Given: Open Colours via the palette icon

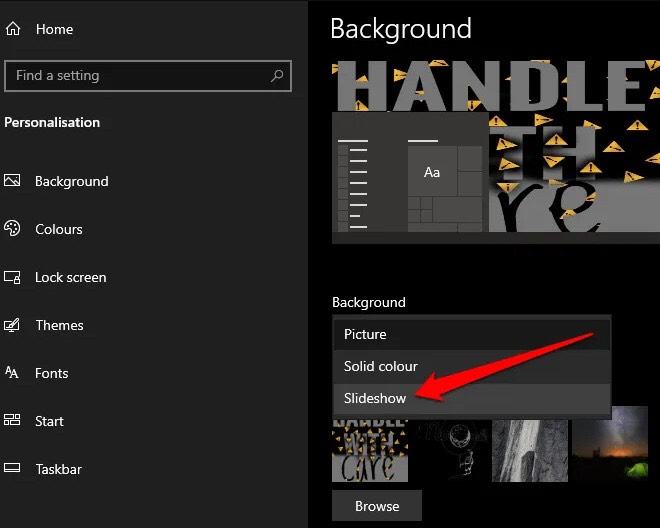Looking at the screenshot, I should pos(12,228).
